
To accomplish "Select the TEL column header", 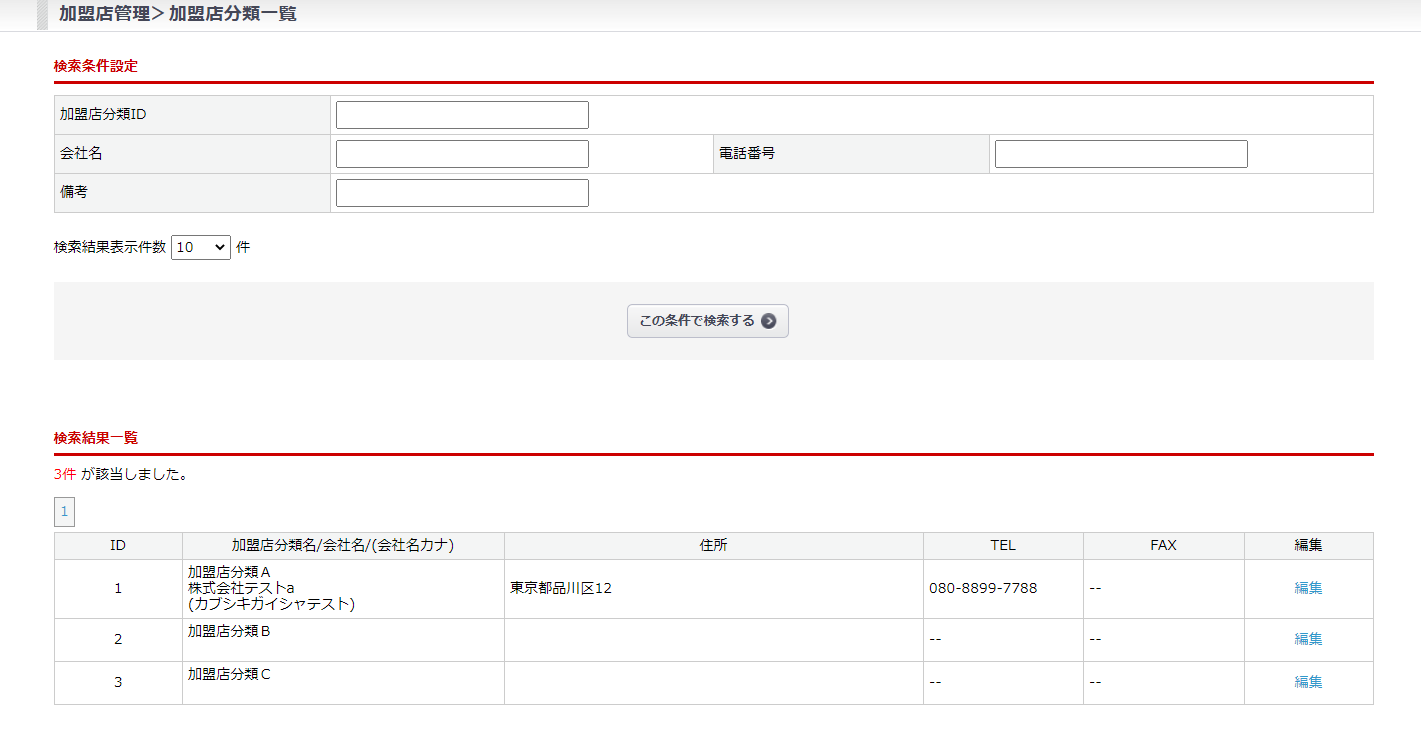I will [1002, 546].
